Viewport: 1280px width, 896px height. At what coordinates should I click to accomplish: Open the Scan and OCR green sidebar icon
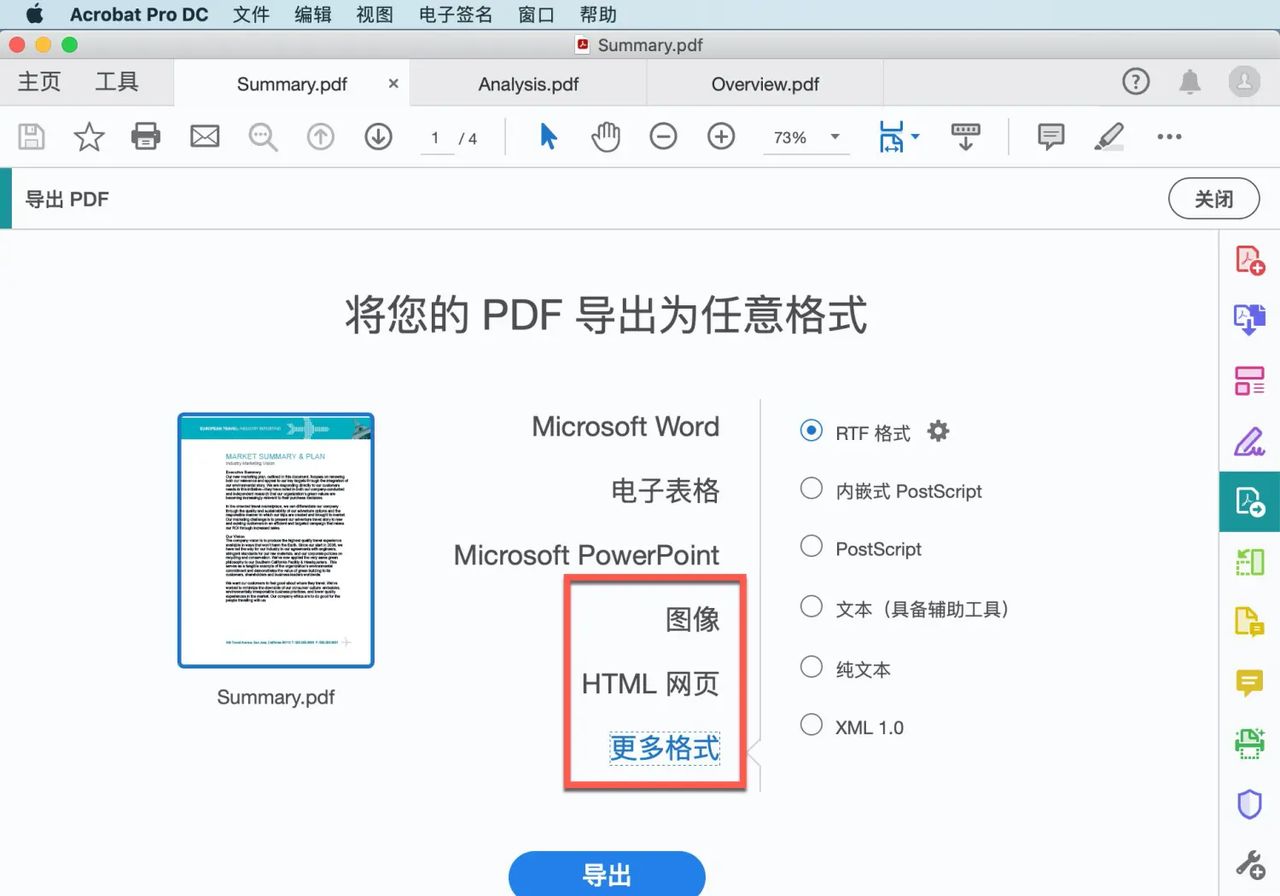pos(1250,743)
